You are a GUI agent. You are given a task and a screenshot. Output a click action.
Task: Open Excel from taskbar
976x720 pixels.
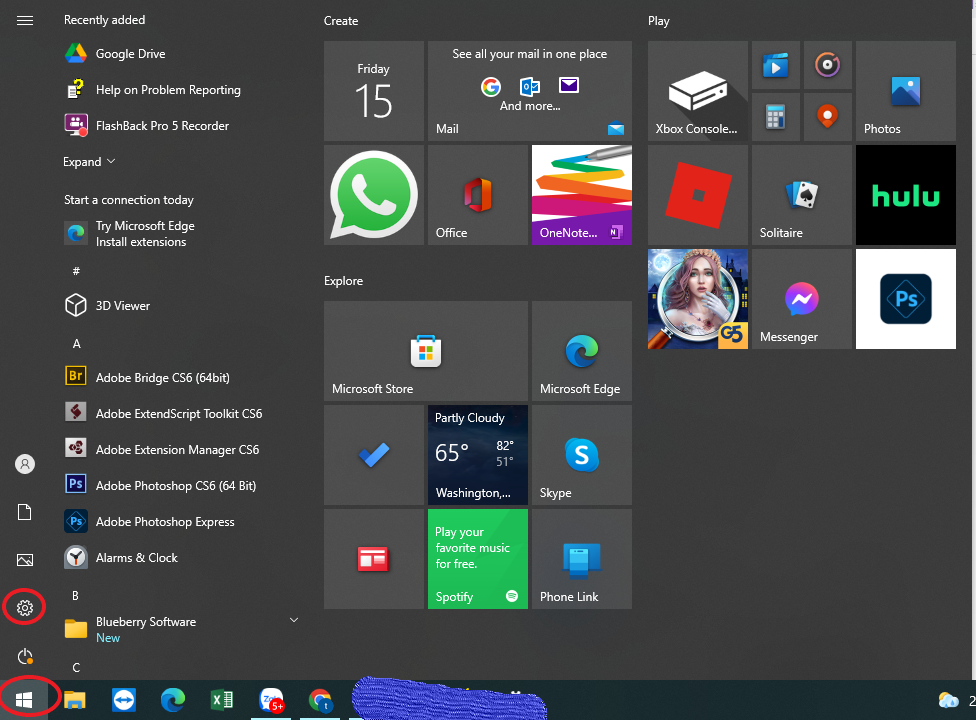point(222,700)
